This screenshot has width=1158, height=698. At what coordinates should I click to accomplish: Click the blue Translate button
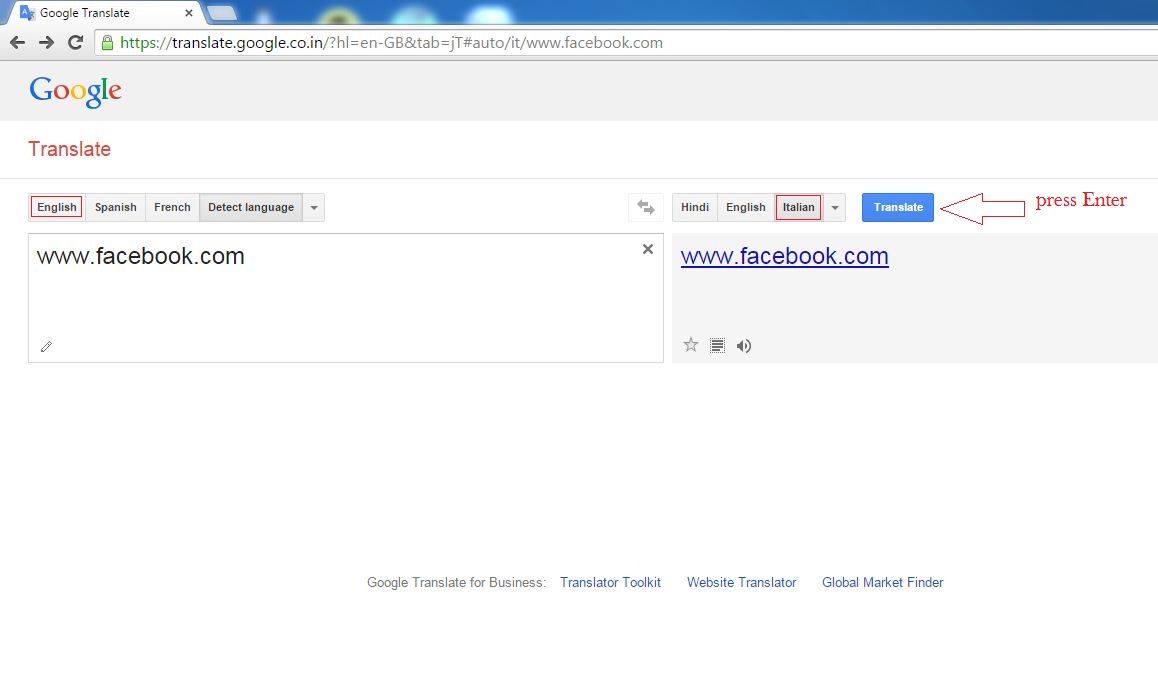tap(898, 208)
